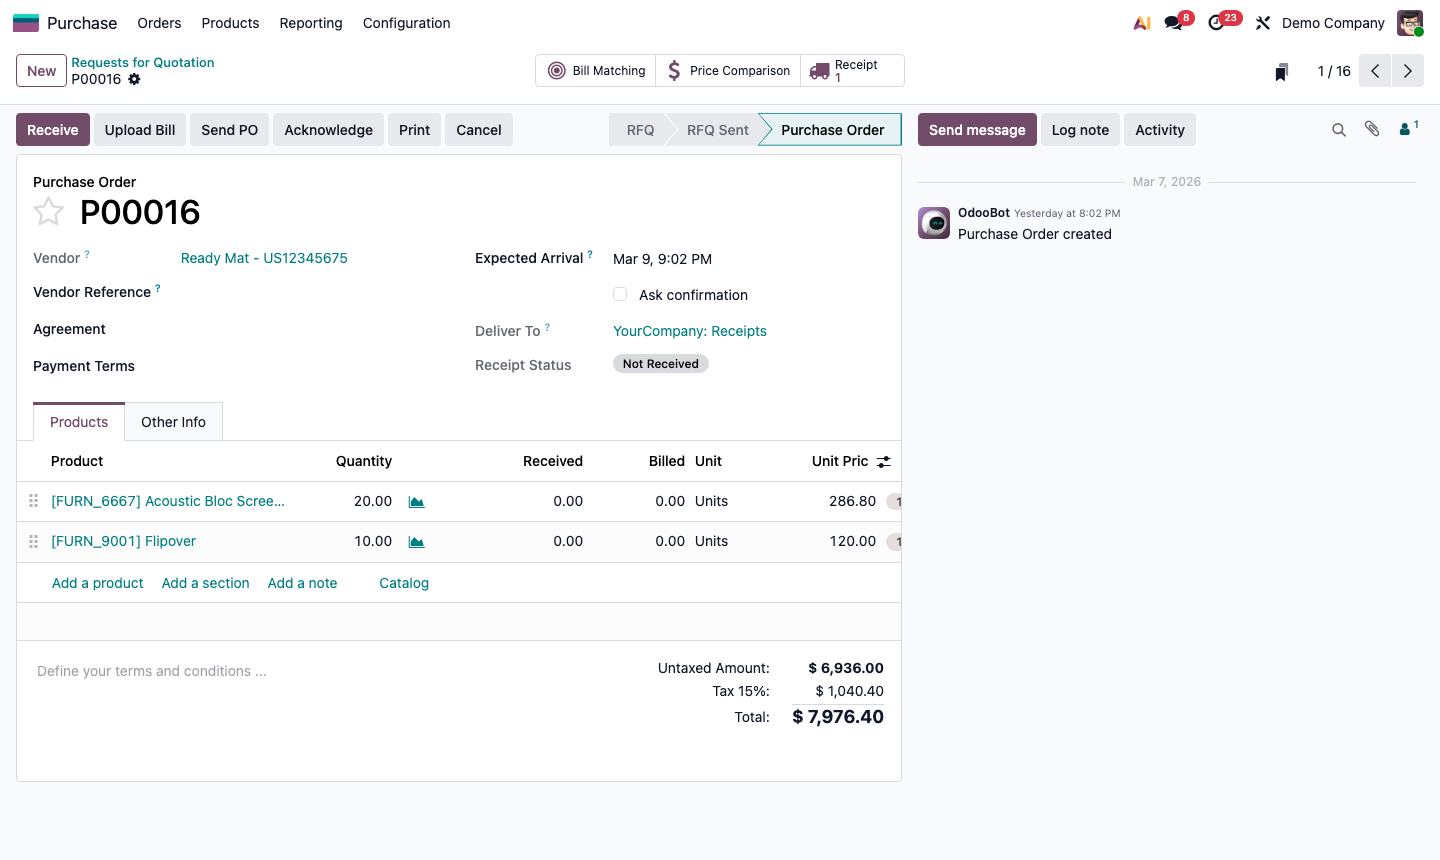Switch to the Other Info tab
The height and width of the screenshot is (860, 1440).
click(x=173, y=421)
